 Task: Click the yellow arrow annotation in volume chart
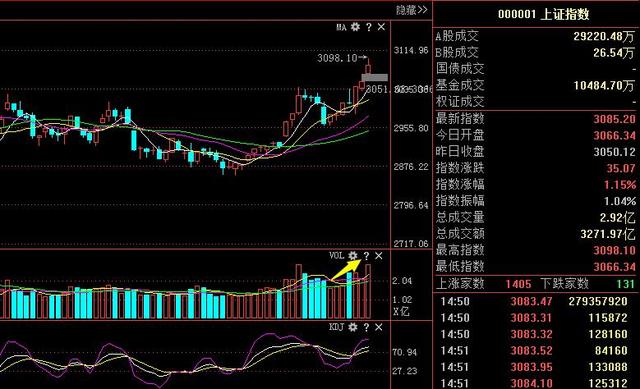[x=347, y=269]
